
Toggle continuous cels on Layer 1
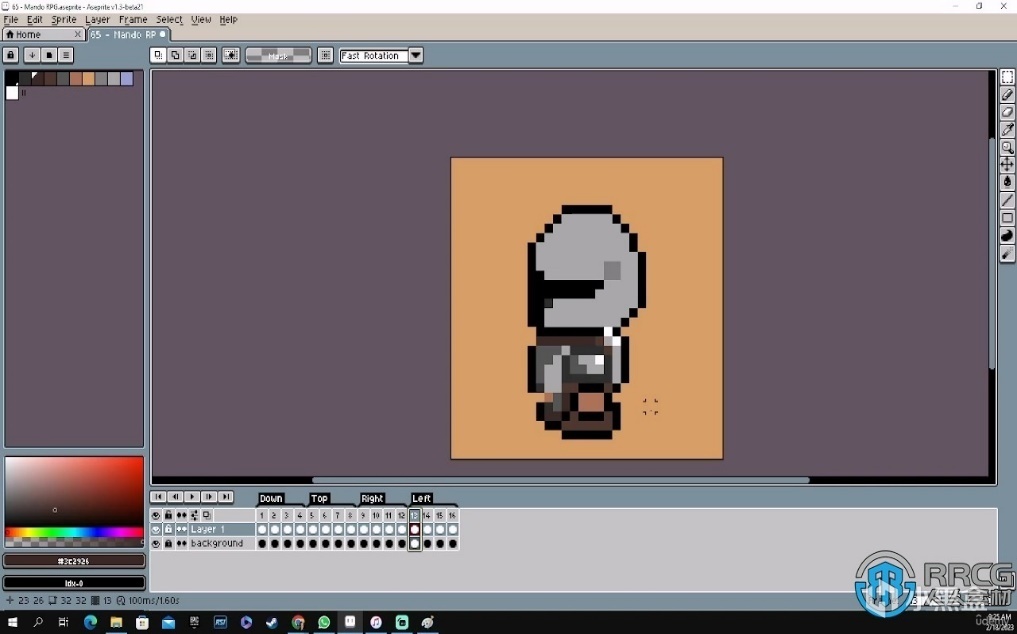(x=182, y=530)
